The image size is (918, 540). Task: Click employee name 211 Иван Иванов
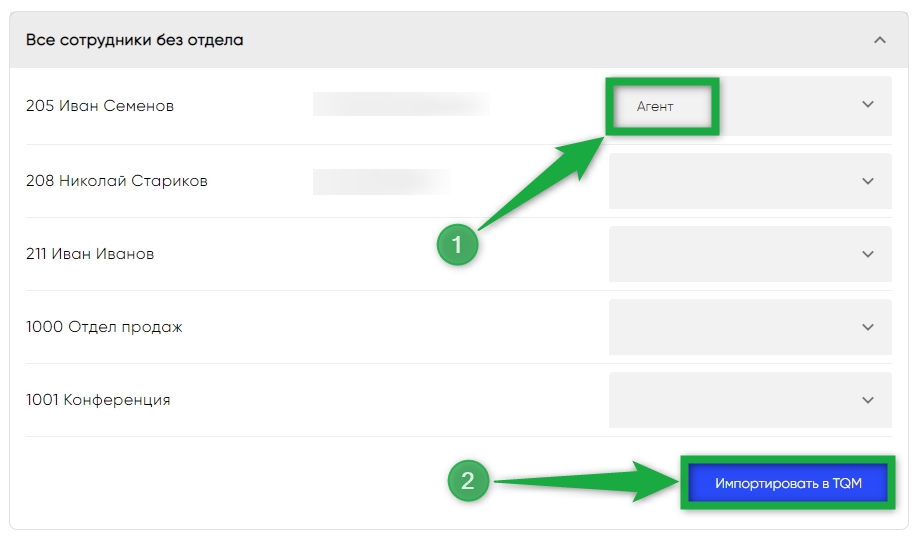[90, 254]
